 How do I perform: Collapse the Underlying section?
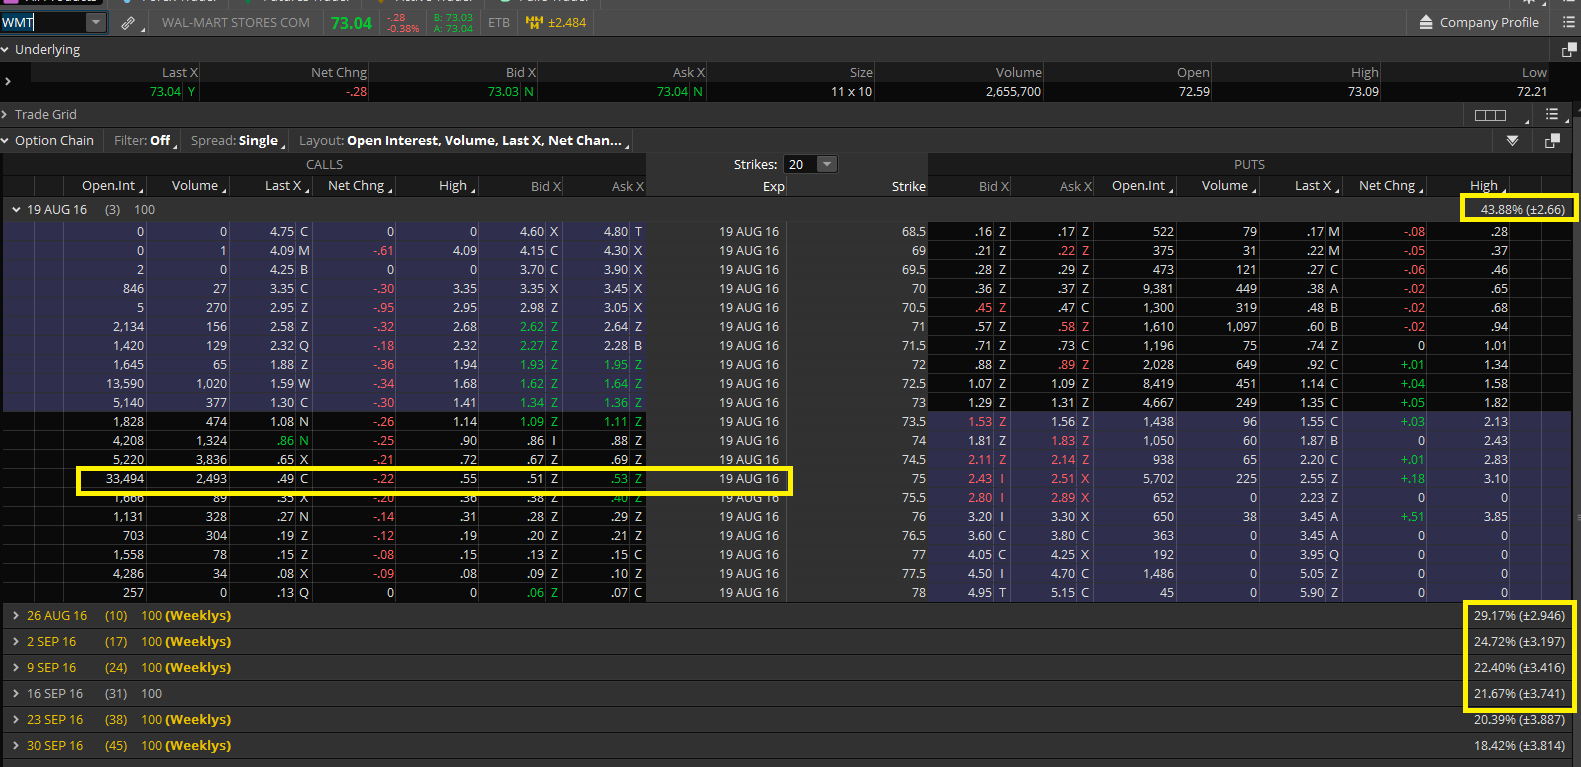click(6, 50)
